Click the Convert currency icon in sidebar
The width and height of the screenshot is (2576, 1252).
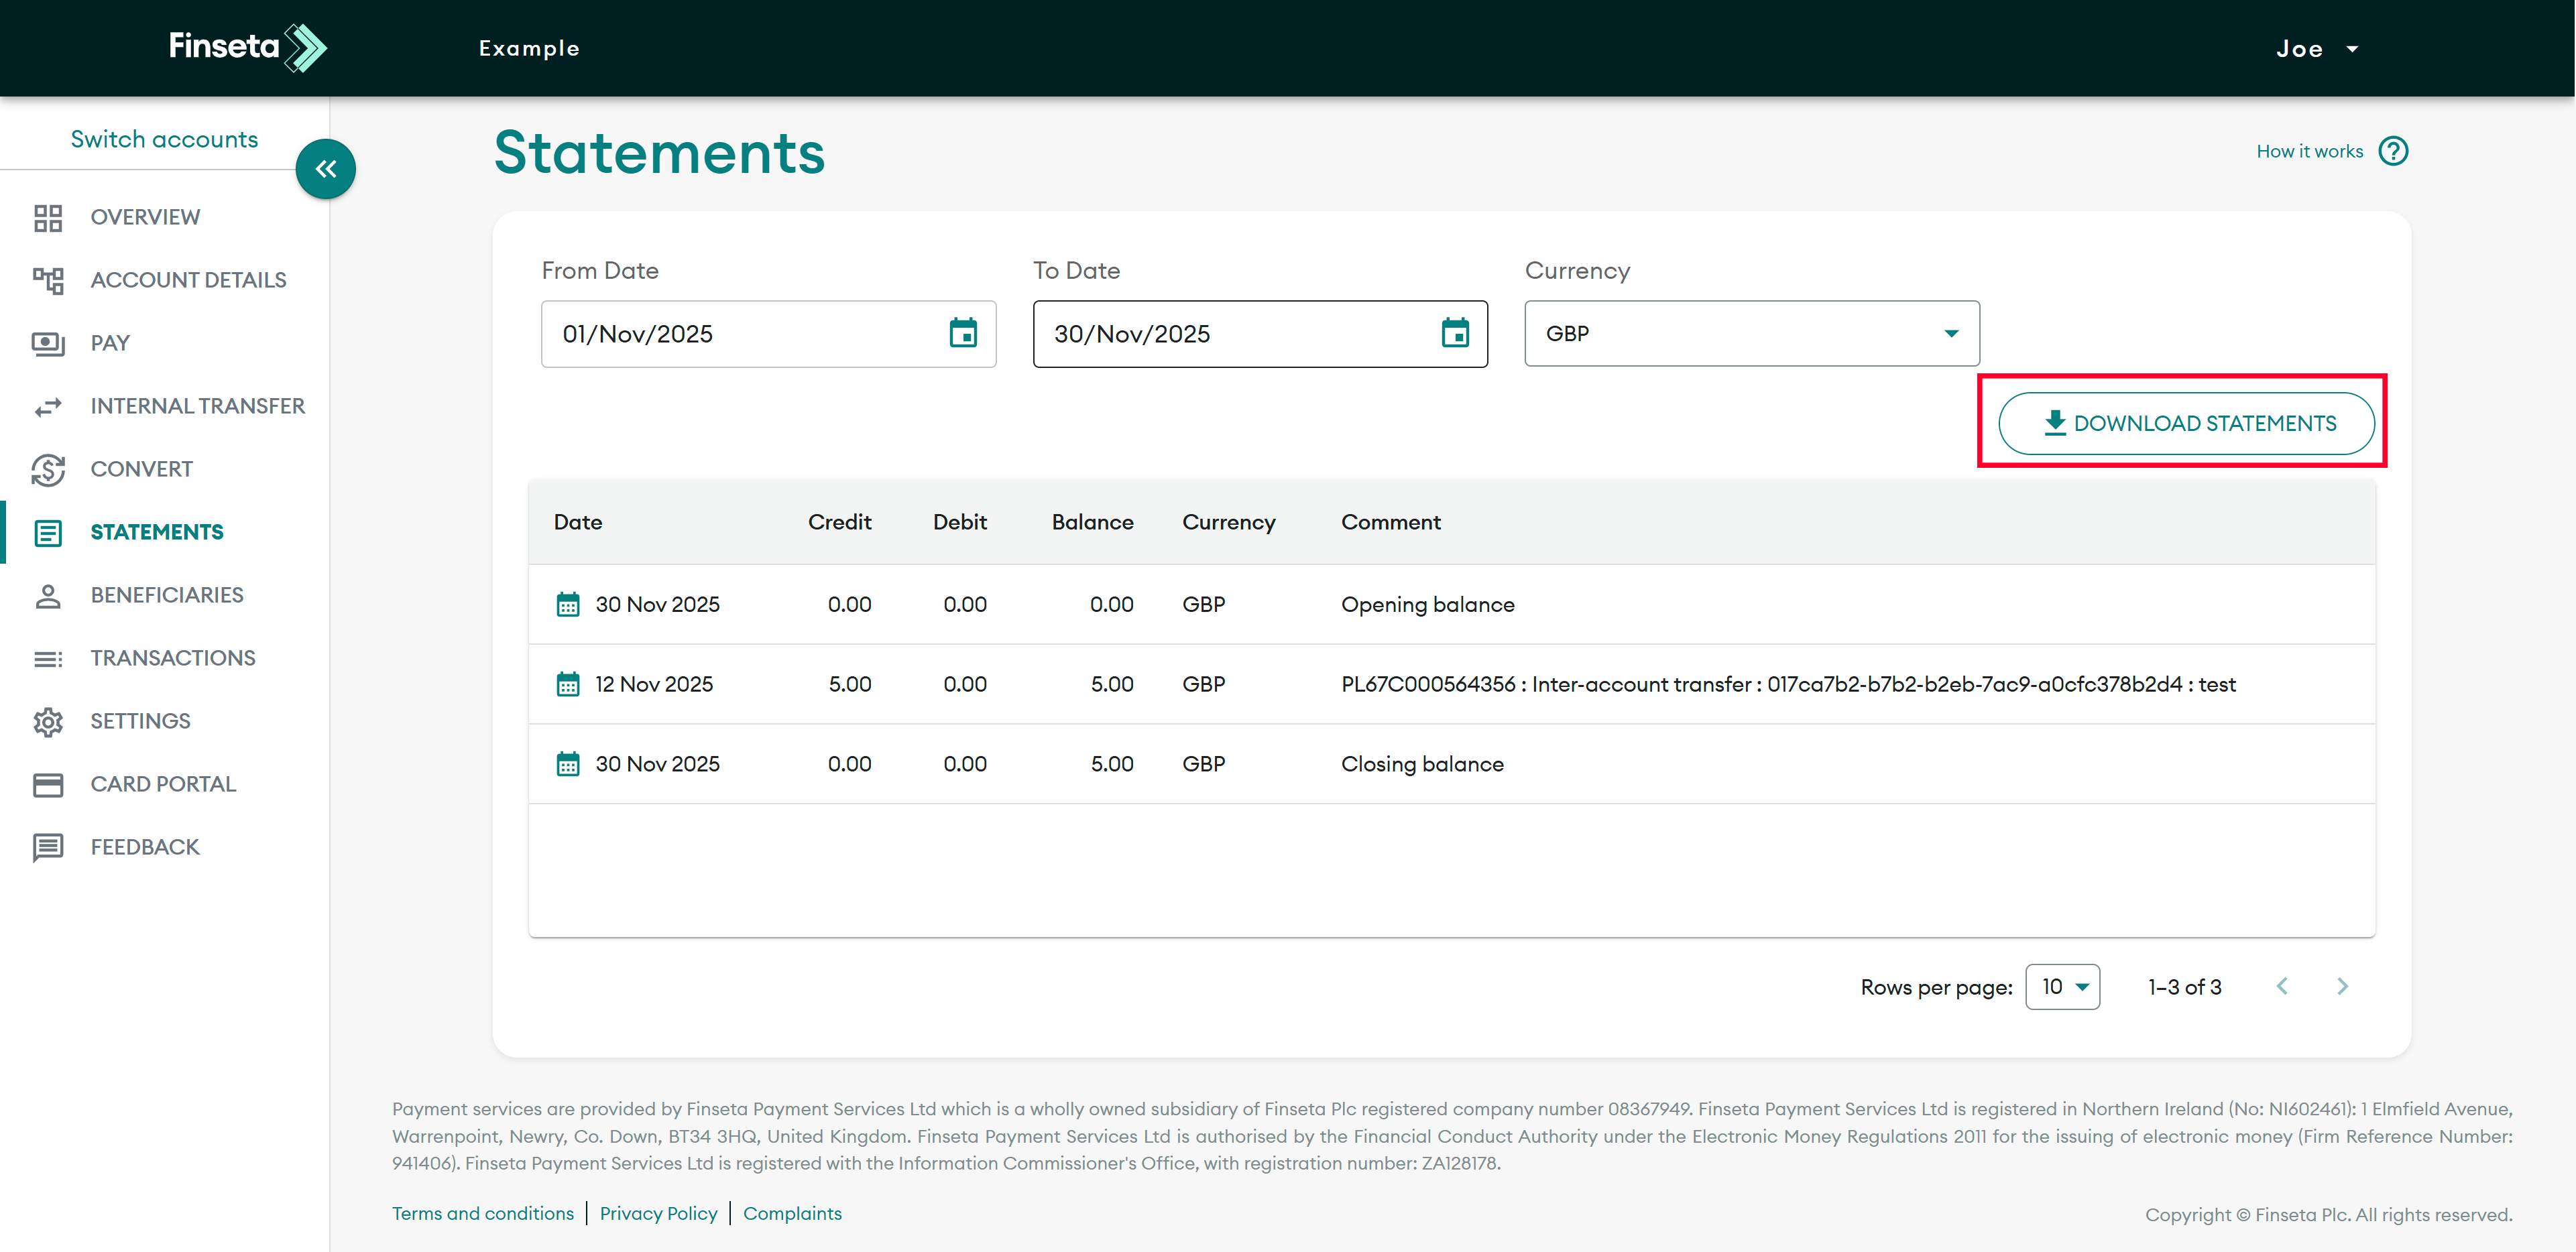47,469
